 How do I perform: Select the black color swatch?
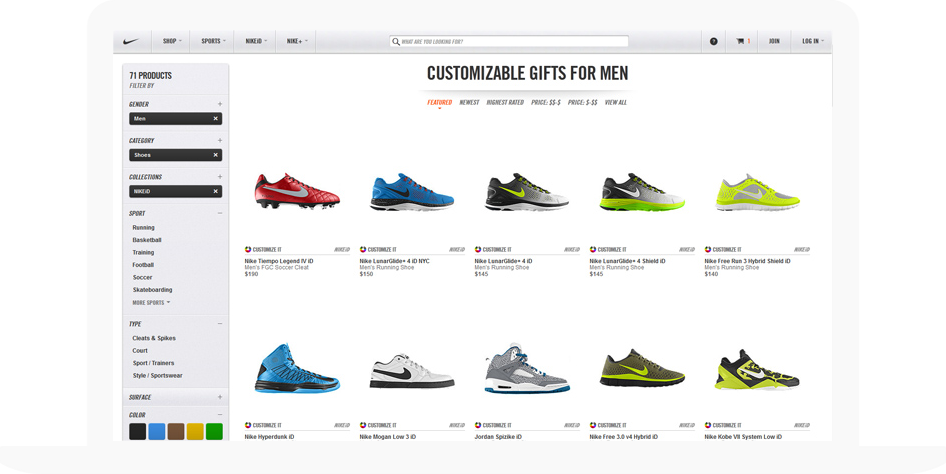click(138, 431)
